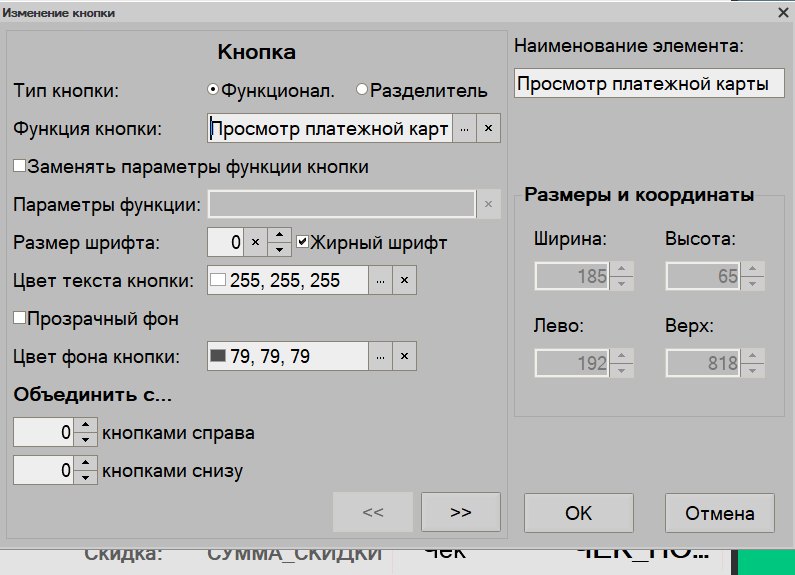Increase Ширина with up arrow

coord(622,269)
